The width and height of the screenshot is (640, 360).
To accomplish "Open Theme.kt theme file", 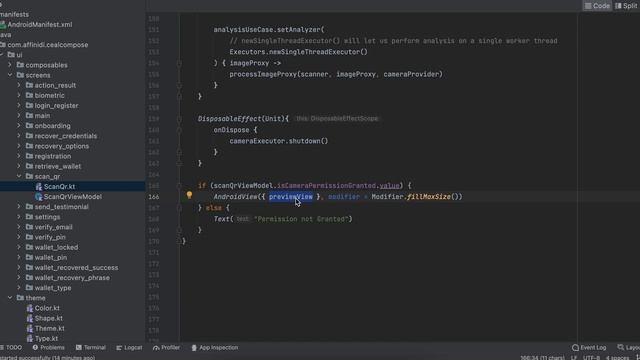I will (49, 329).
